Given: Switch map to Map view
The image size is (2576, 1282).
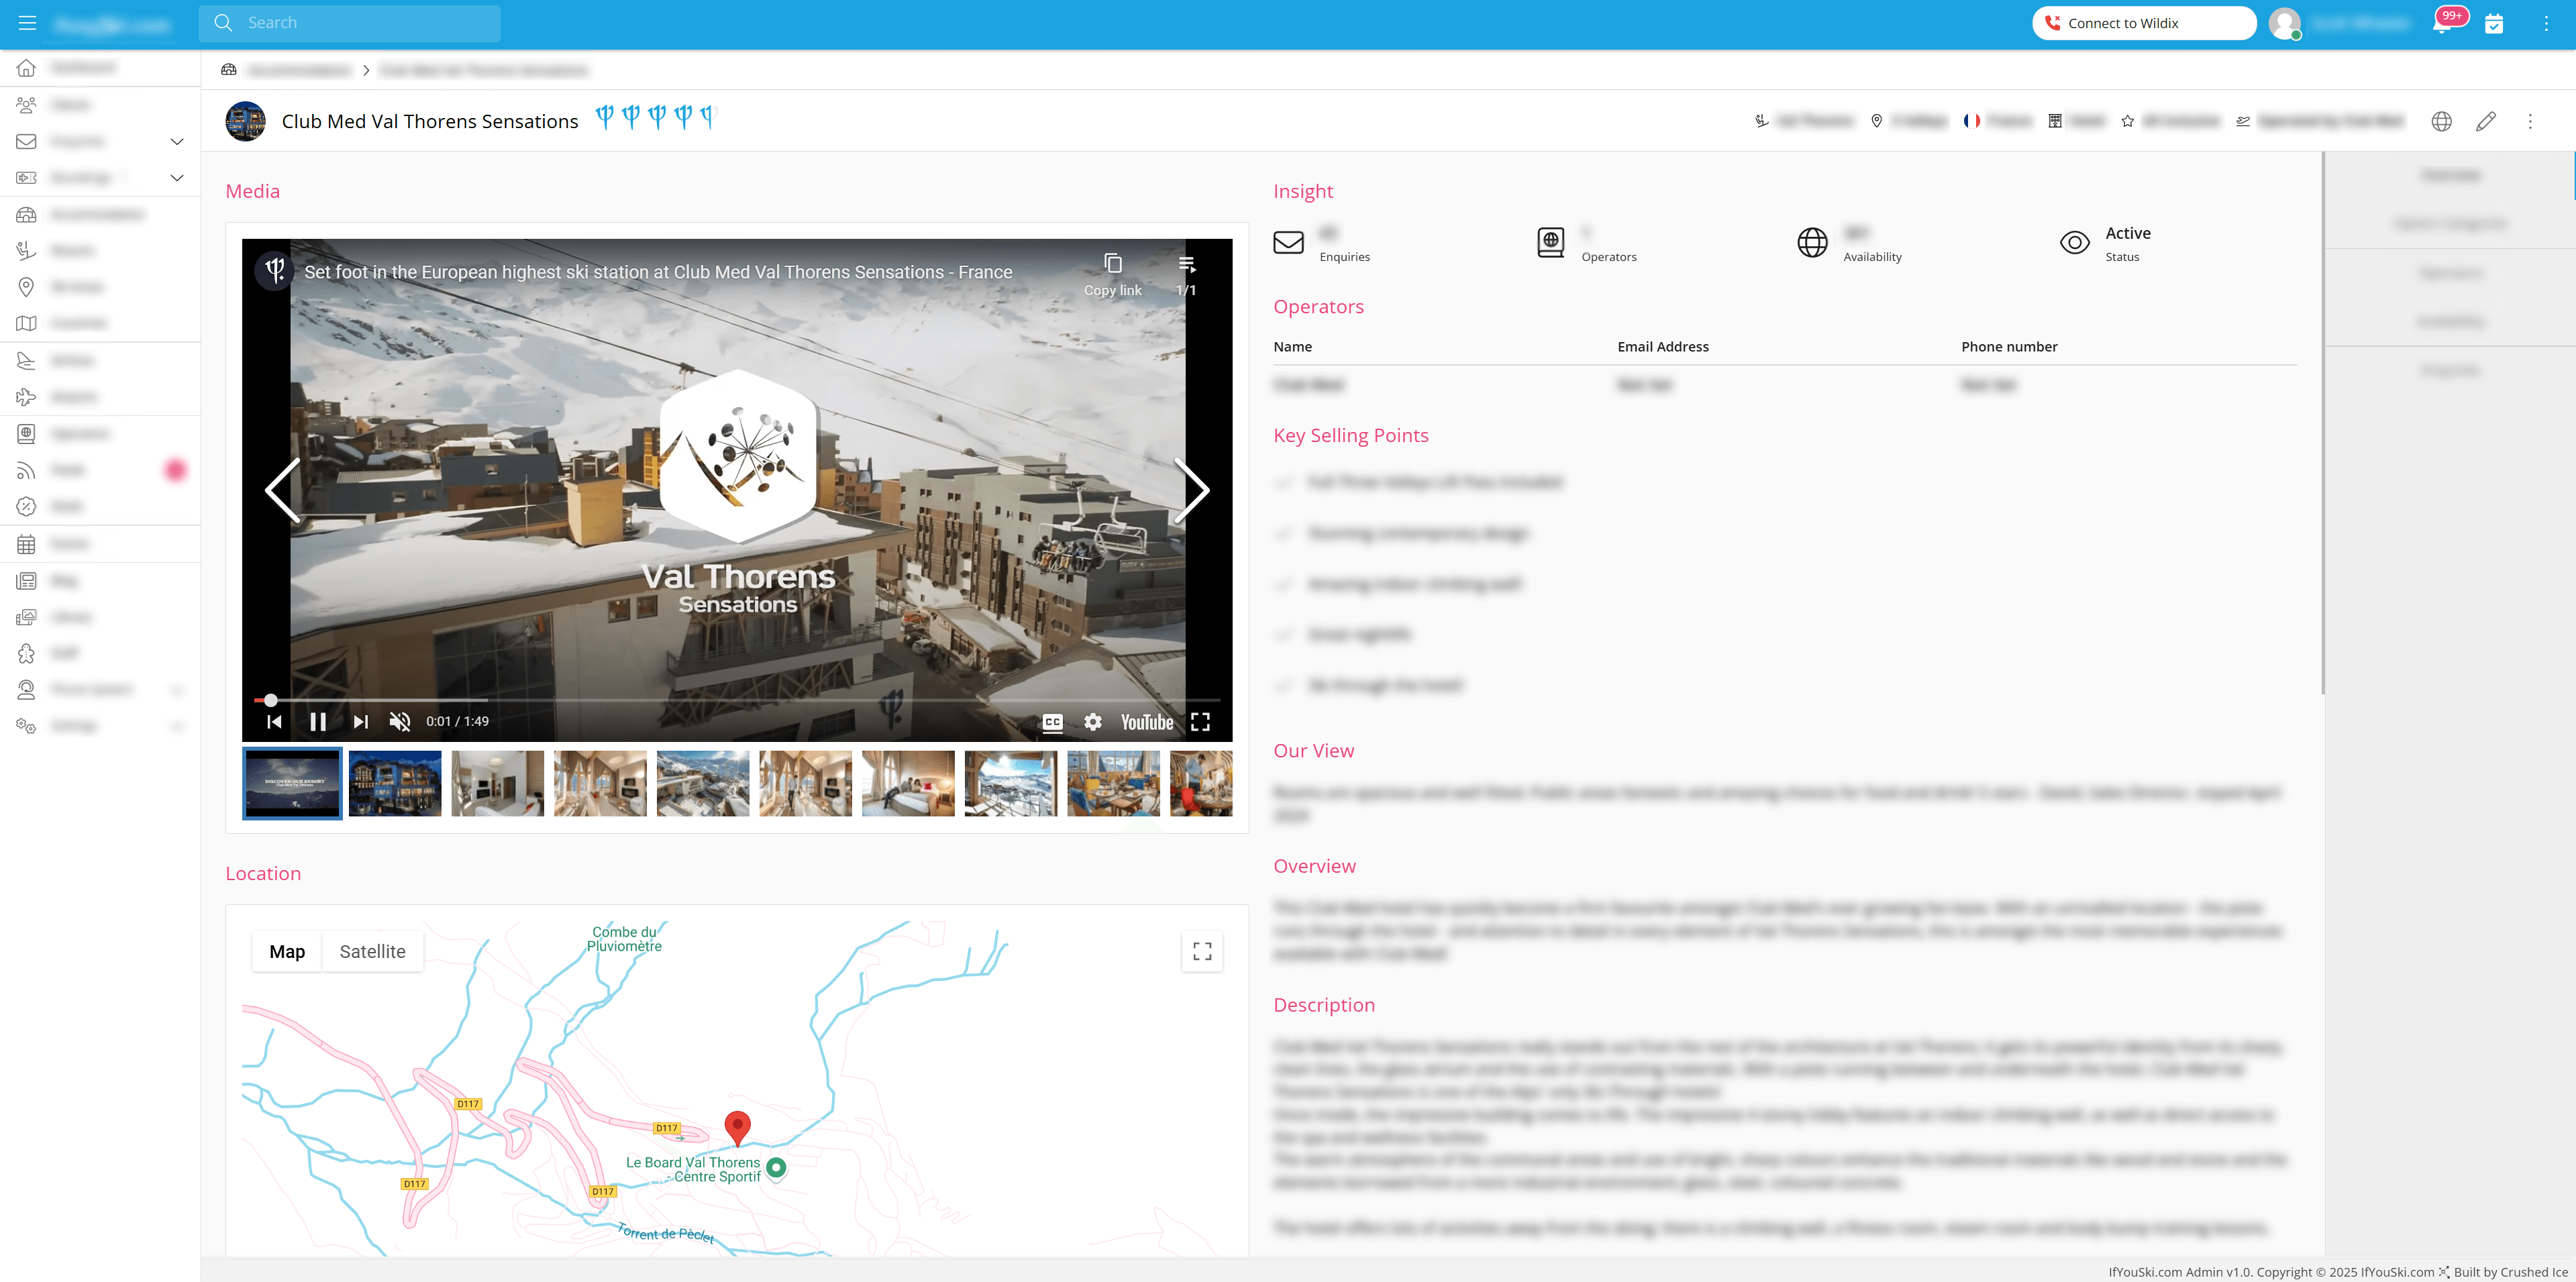Looking at the screenshot, I should point(287,951).
